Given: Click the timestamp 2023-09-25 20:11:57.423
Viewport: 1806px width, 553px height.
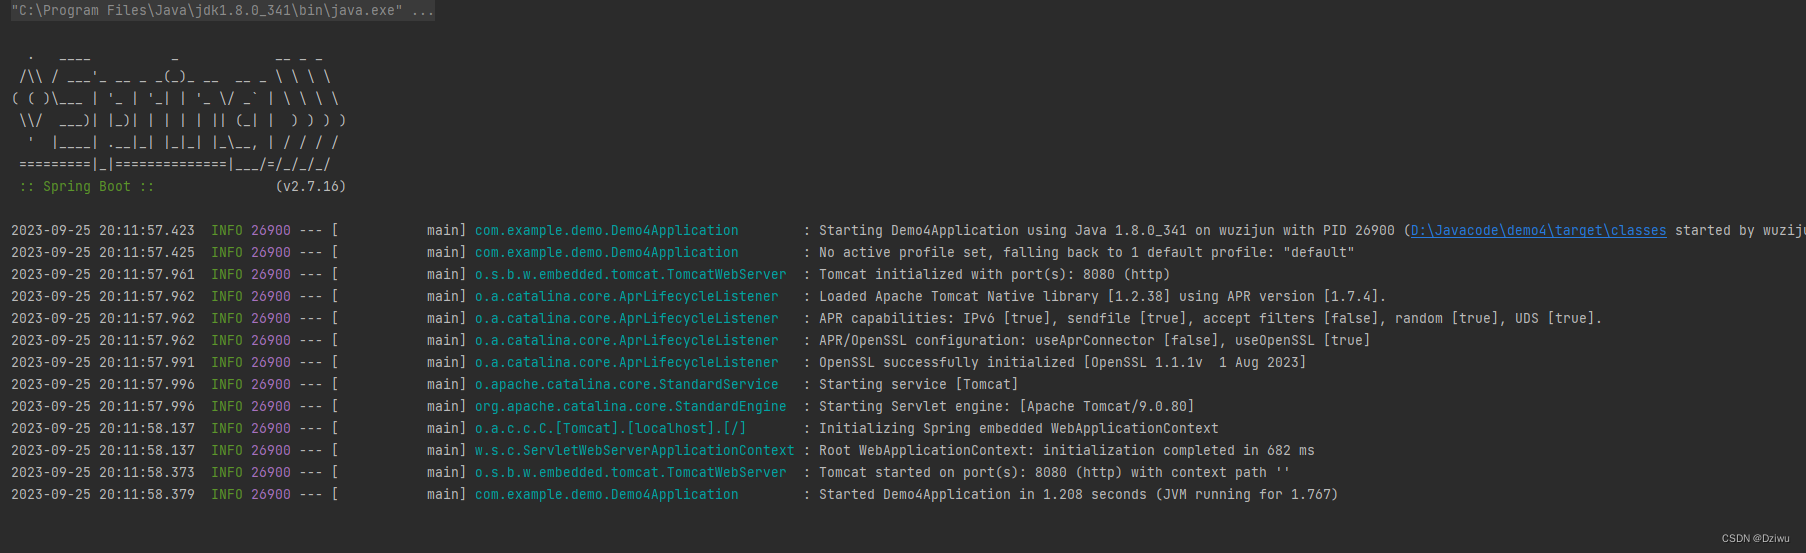Looking at the screenshot, I should (x=103, y=231).
